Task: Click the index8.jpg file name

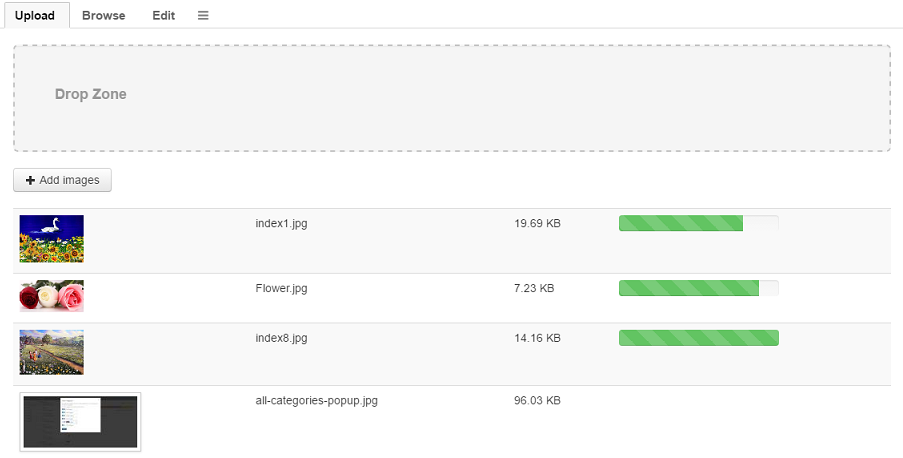Action: [x=281, y=338]
